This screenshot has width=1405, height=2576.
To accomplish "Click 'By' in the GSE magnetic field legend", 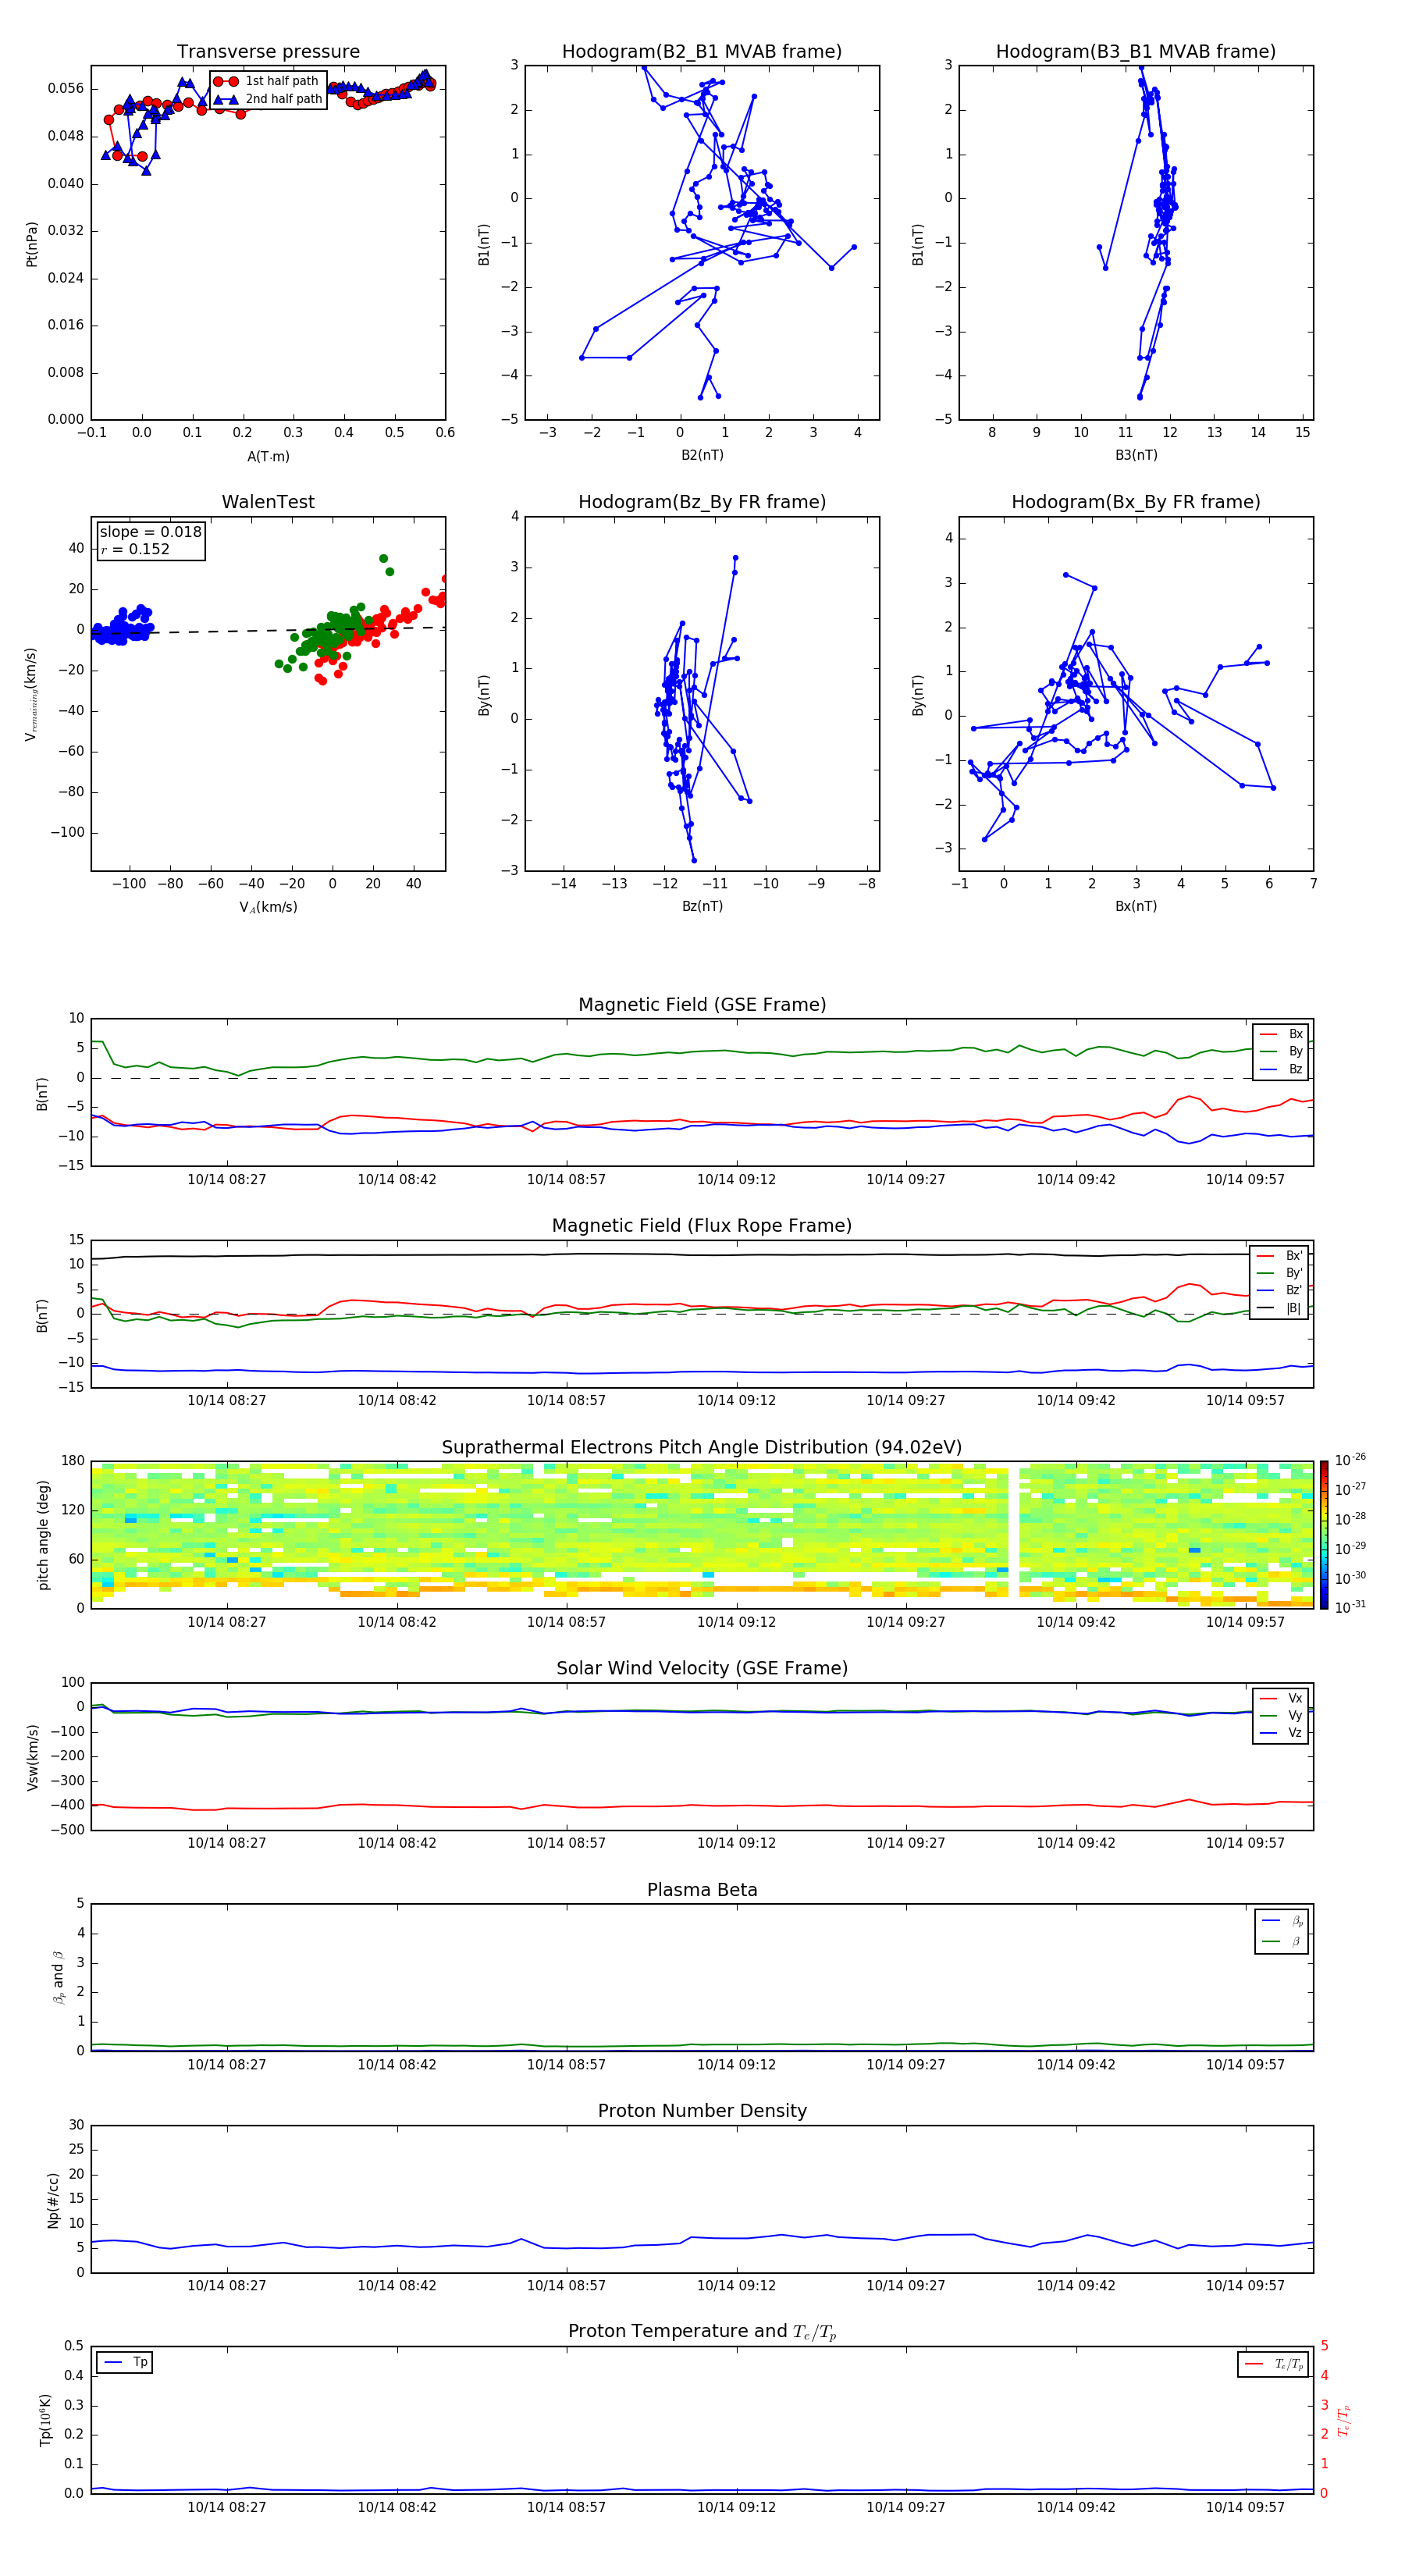I will [1281, 1051].
